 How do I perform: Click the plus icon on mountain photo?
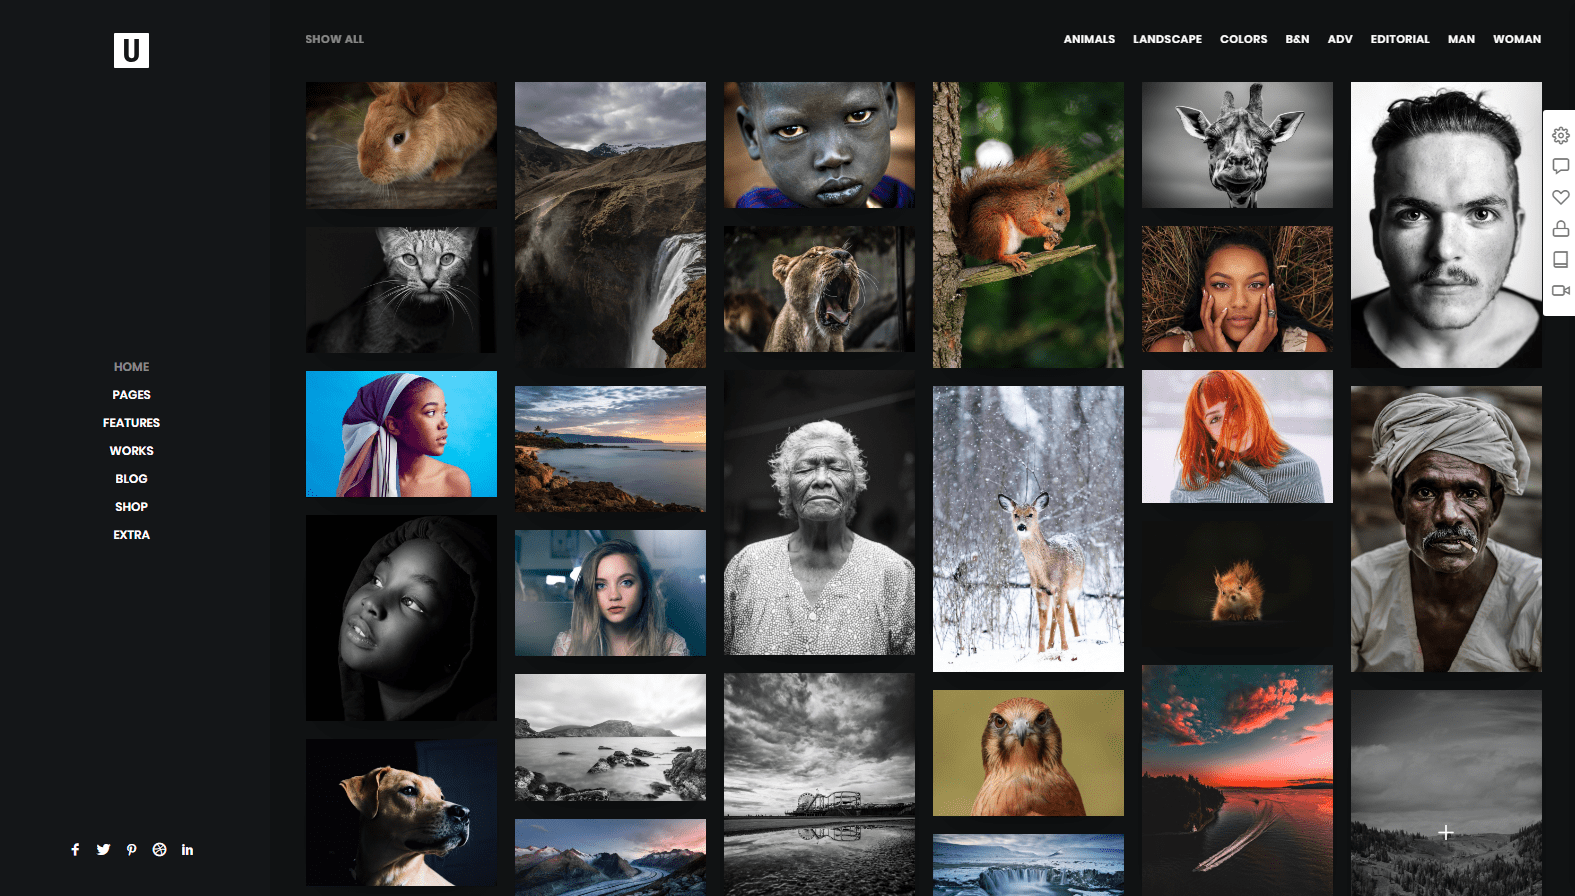tap(1446, 832)
